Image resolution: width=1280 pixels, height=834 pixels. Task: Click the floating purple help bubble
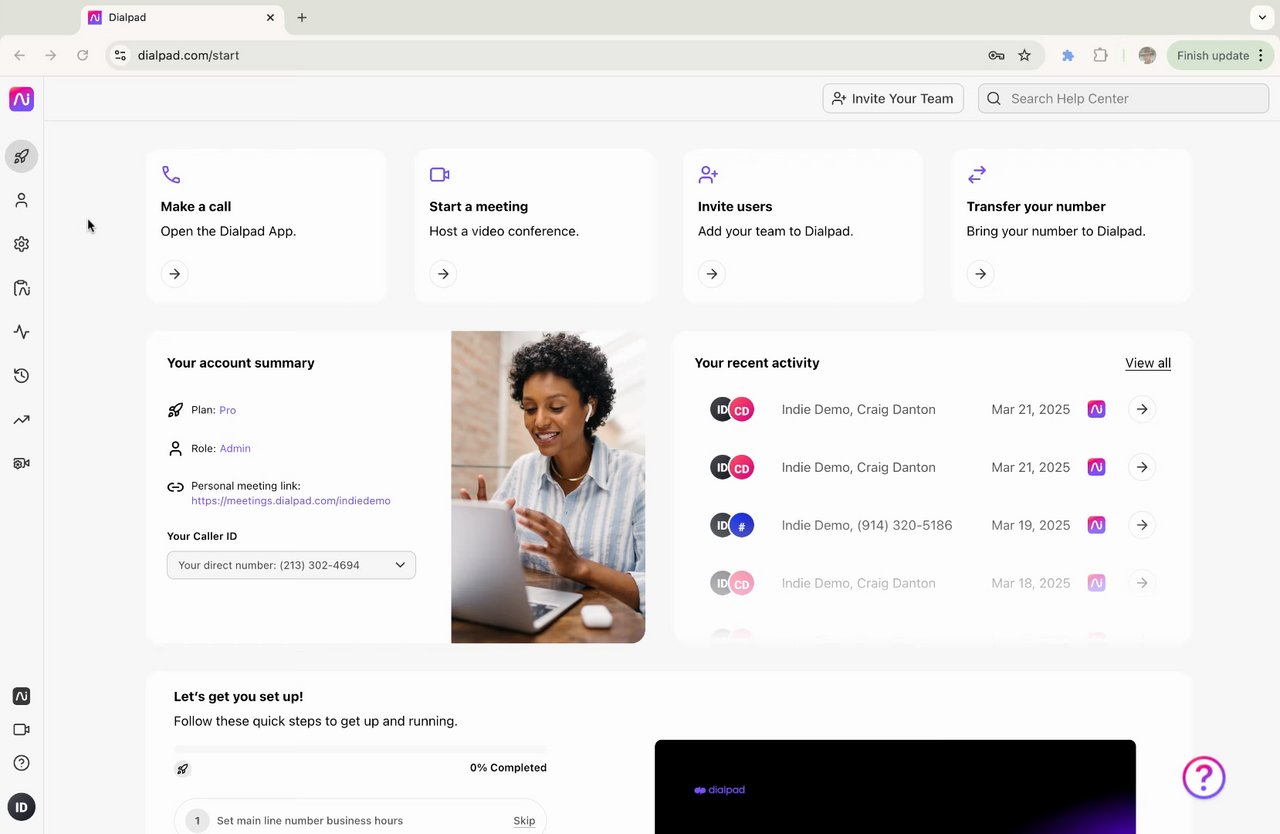(1204, 777)
